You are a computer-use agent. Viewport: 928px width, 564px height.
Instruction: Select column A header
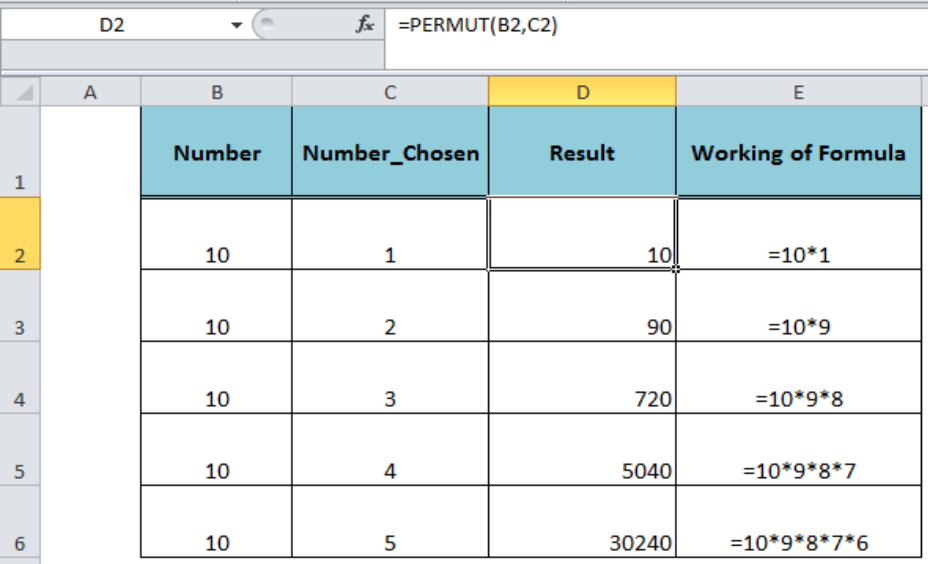coord(90,92)
